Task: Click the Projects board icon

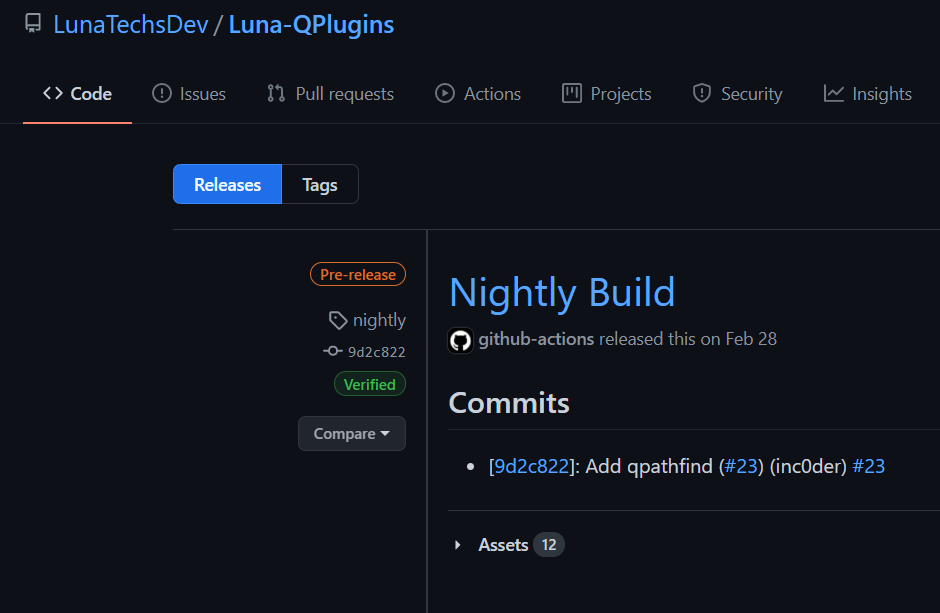Action: pyautogui.click(x=572, y=93)
